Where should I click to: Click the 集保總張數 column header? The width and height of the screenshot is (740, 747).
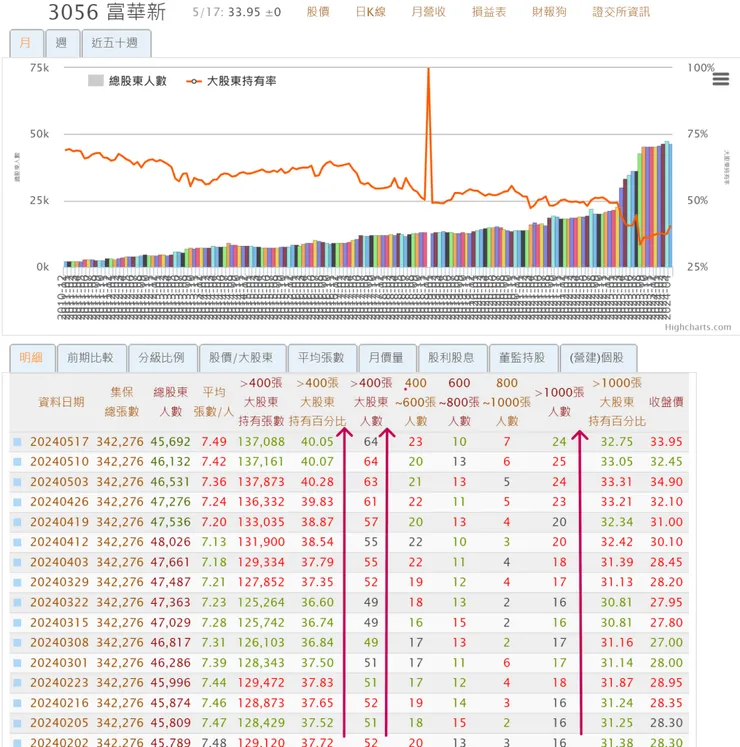[122, 402]
